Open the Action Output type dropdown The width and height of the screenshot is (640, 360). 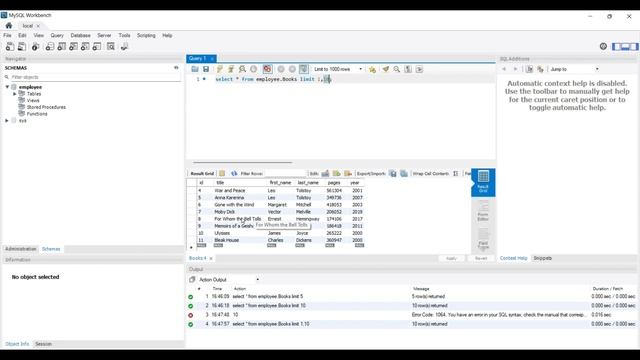click(x=229, y=280)
